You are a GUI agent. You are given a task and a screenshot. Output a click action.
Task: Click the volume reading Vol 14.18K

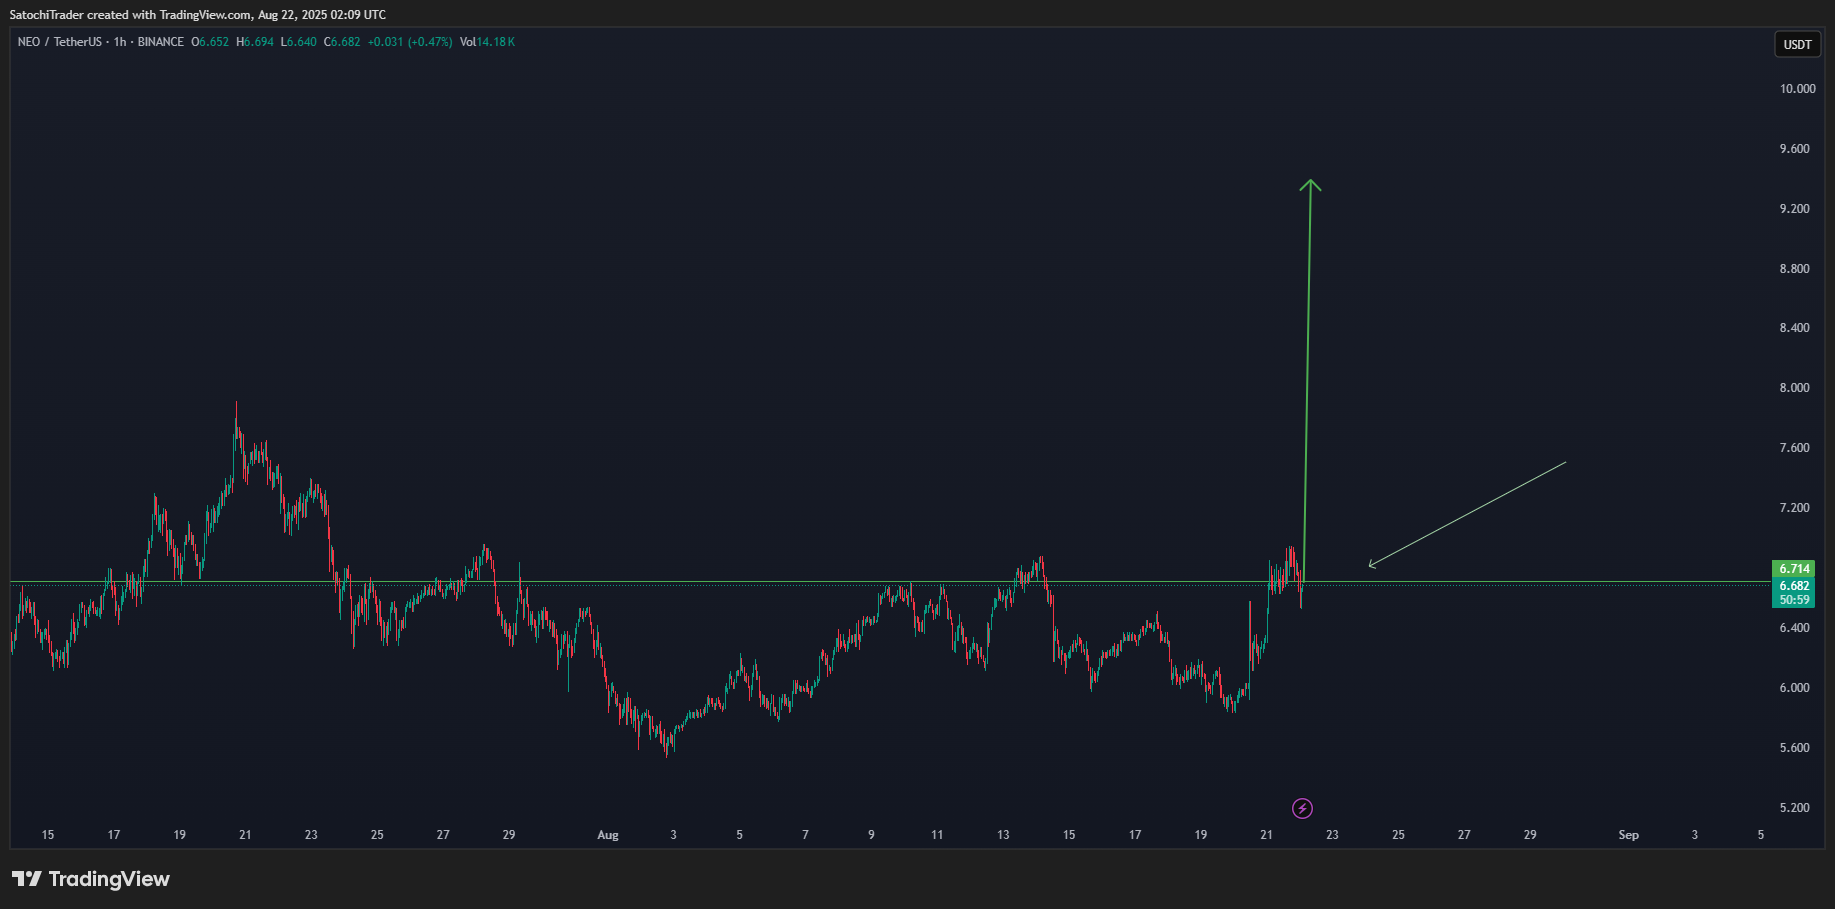click(x=487, y=42)
